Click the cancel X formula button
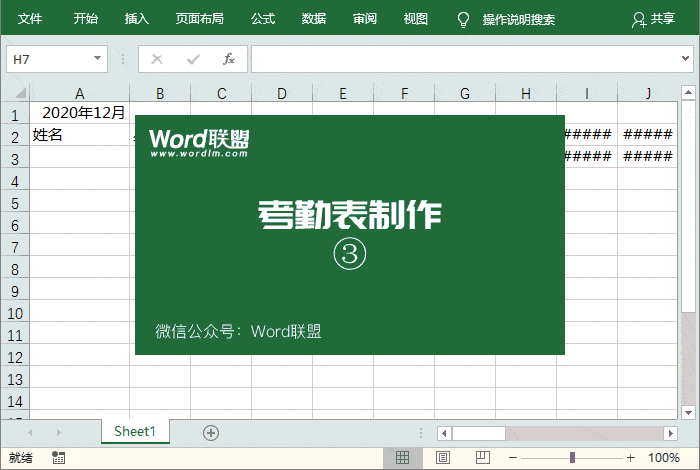This screenshot has width=700, height=470. pyautogui.click(x=157, y=59)
